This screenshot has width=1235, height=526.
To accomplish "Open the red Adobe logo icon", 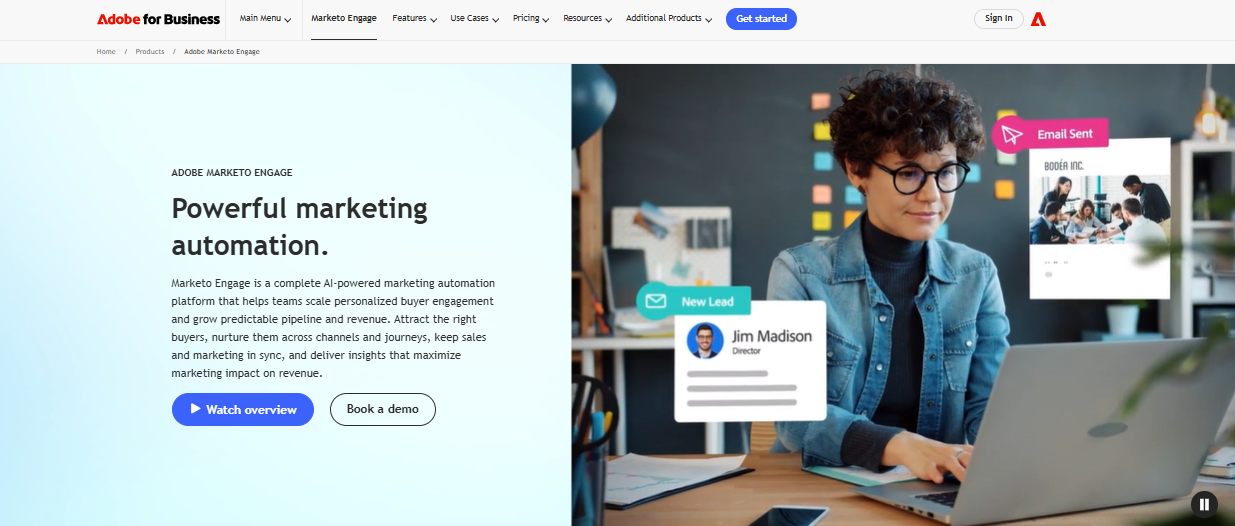I will [x=1038, y=19].
